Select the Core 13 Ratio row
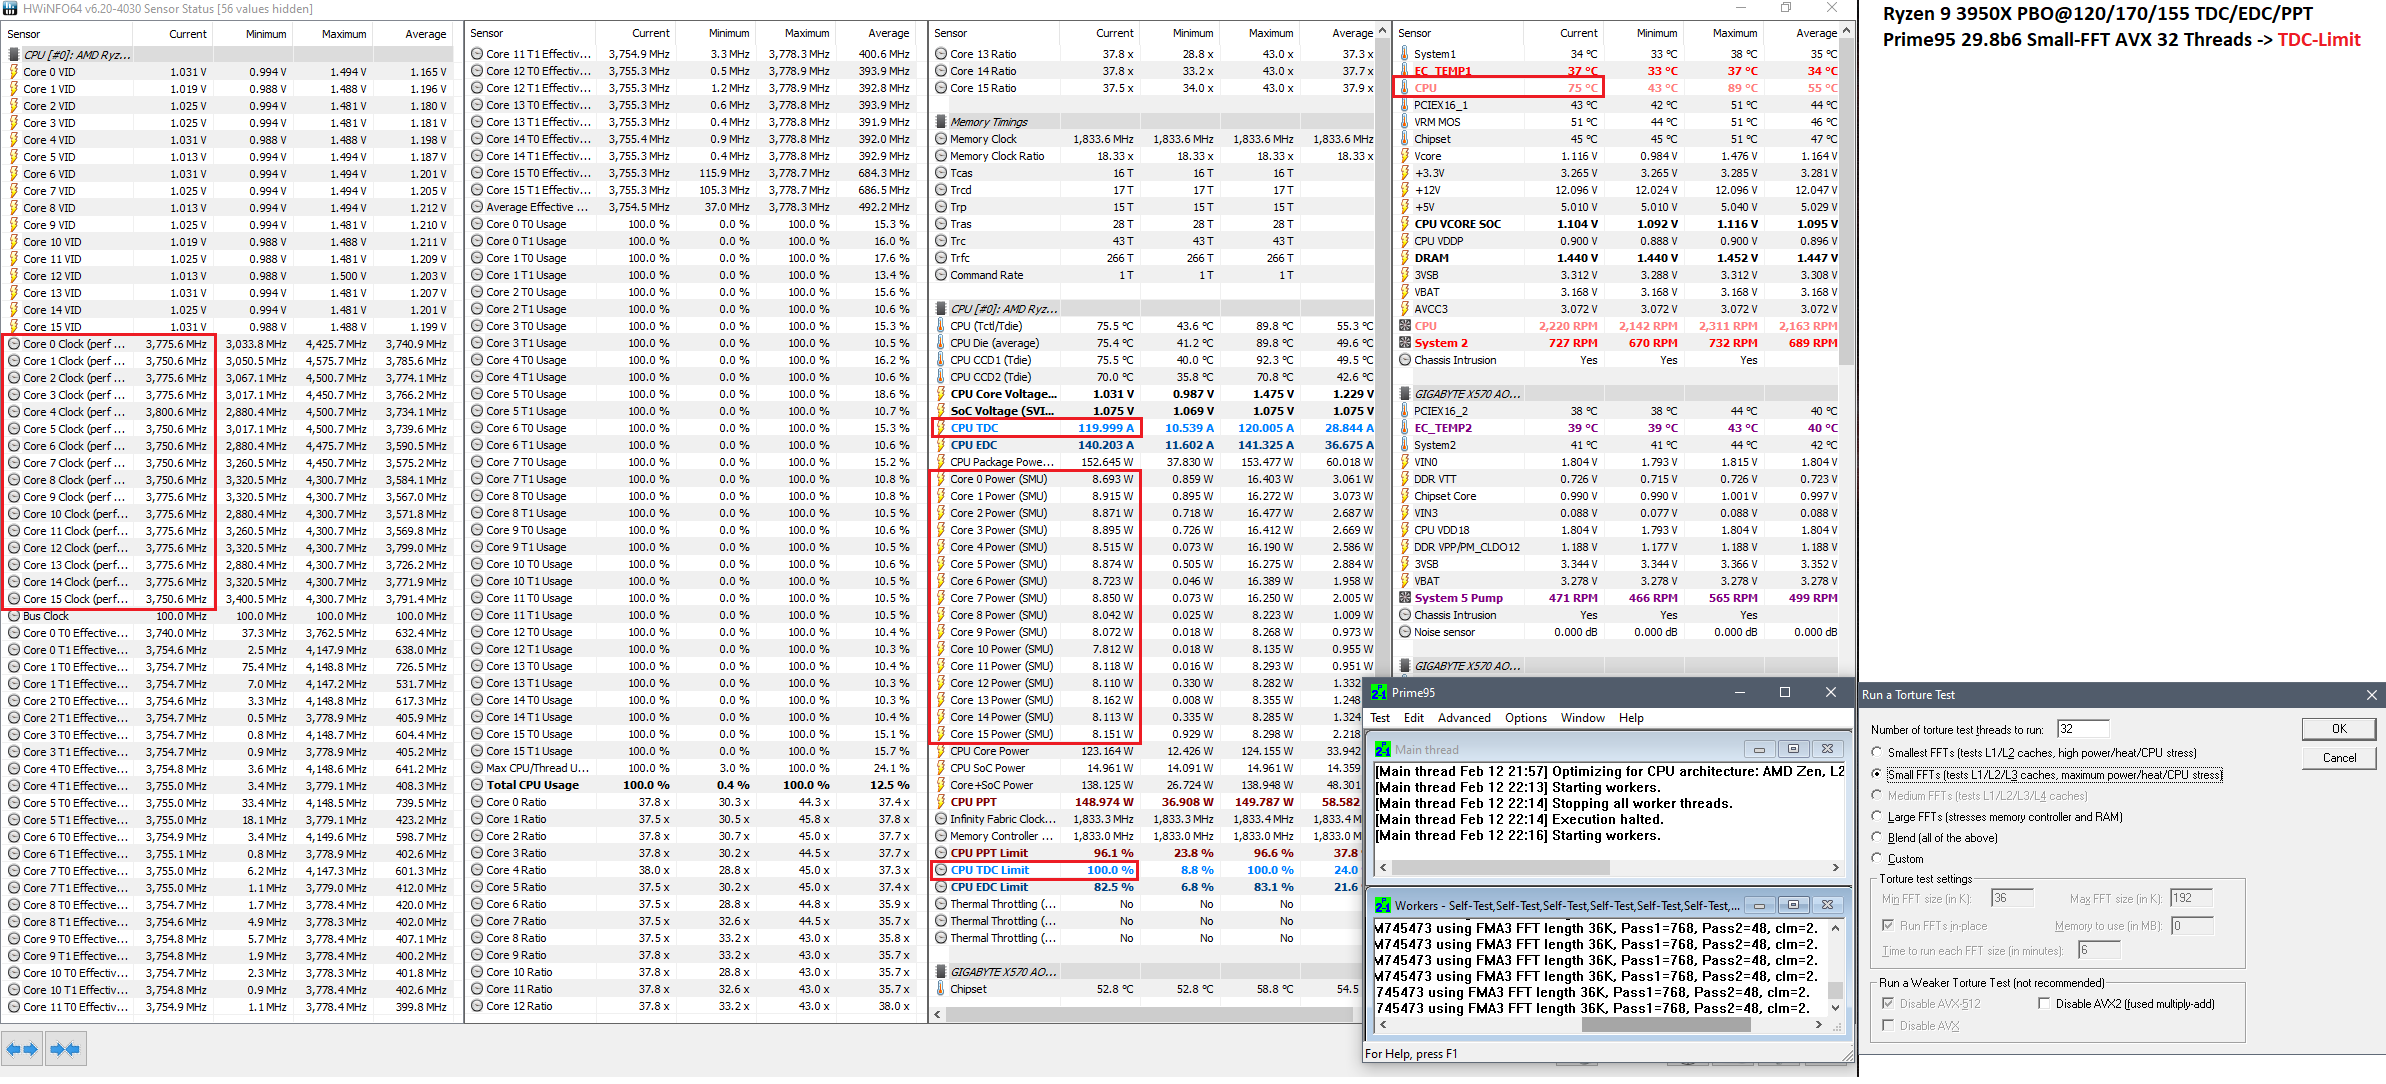The height and width of the screenshot is (1084, 2386). click(x=1153, y=54)
